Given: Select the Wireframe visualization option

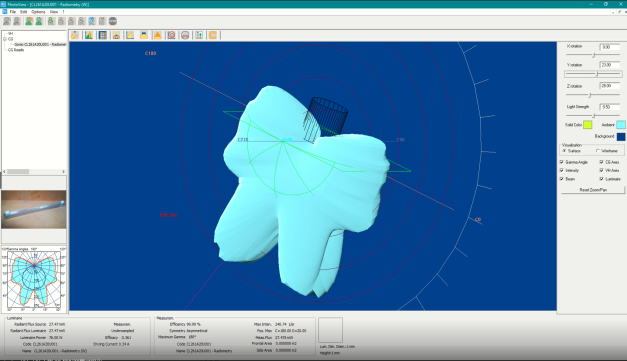Looking at the screenshot, I should (x=607, y=151).
